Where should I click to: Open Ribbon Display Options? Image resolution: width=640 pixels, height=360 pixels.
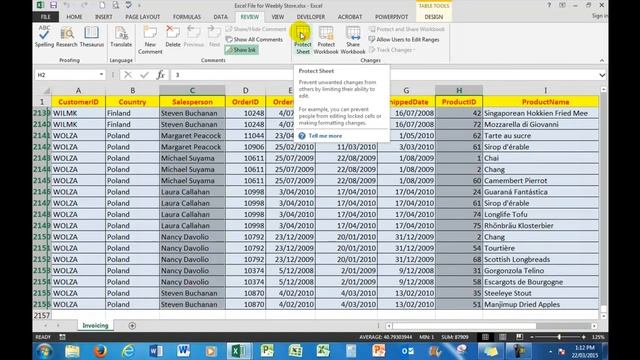[x=562, y=5]
